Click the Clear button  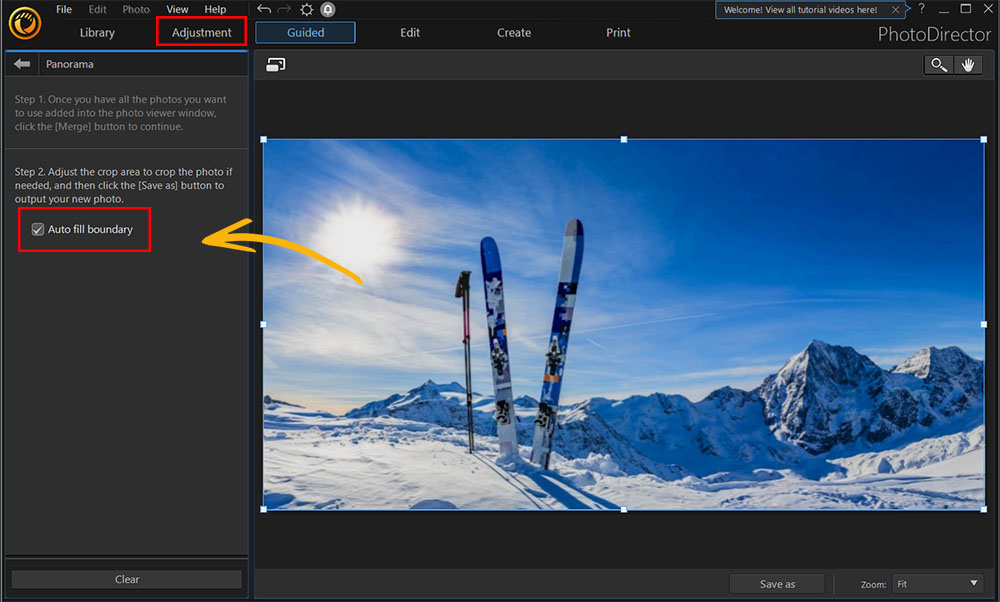click(126, 578)
